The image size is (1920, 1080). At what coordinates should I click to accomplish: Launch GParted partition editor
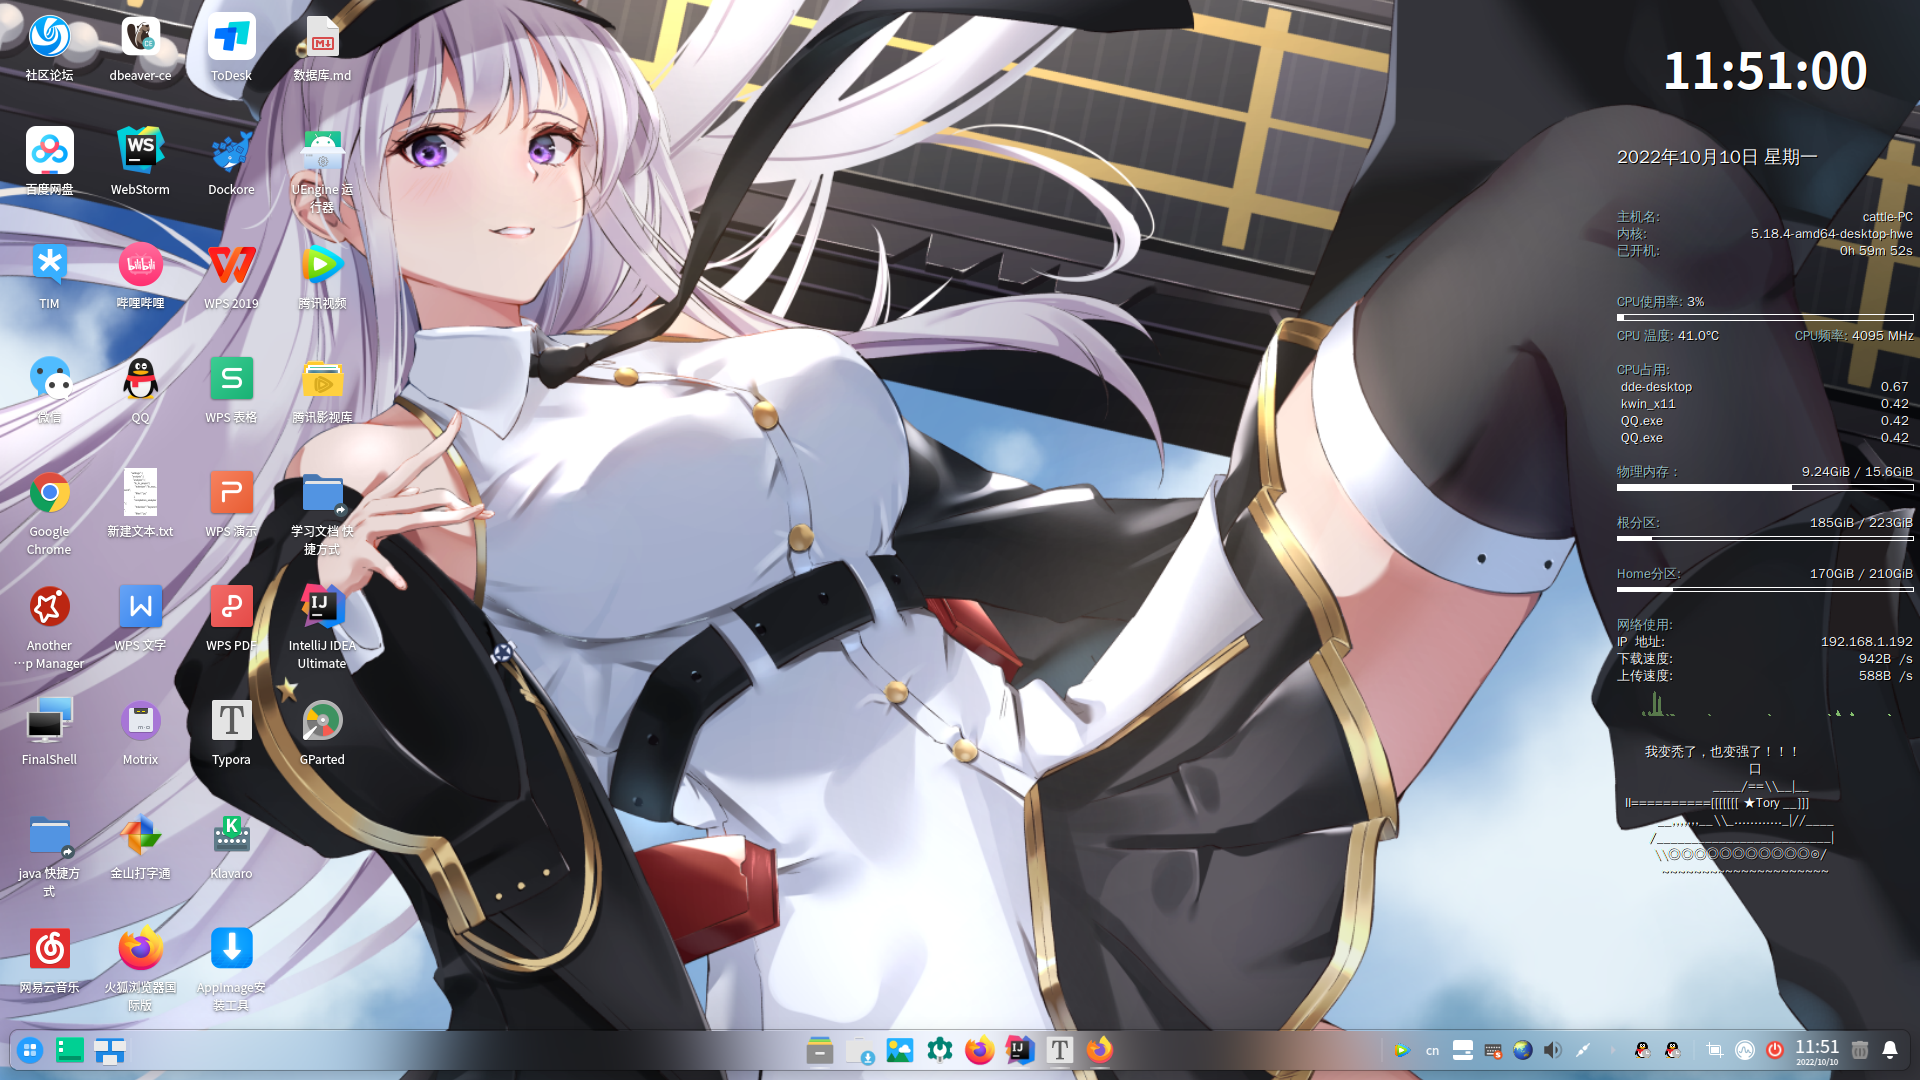pyautogui.click(x=321, y=720)
